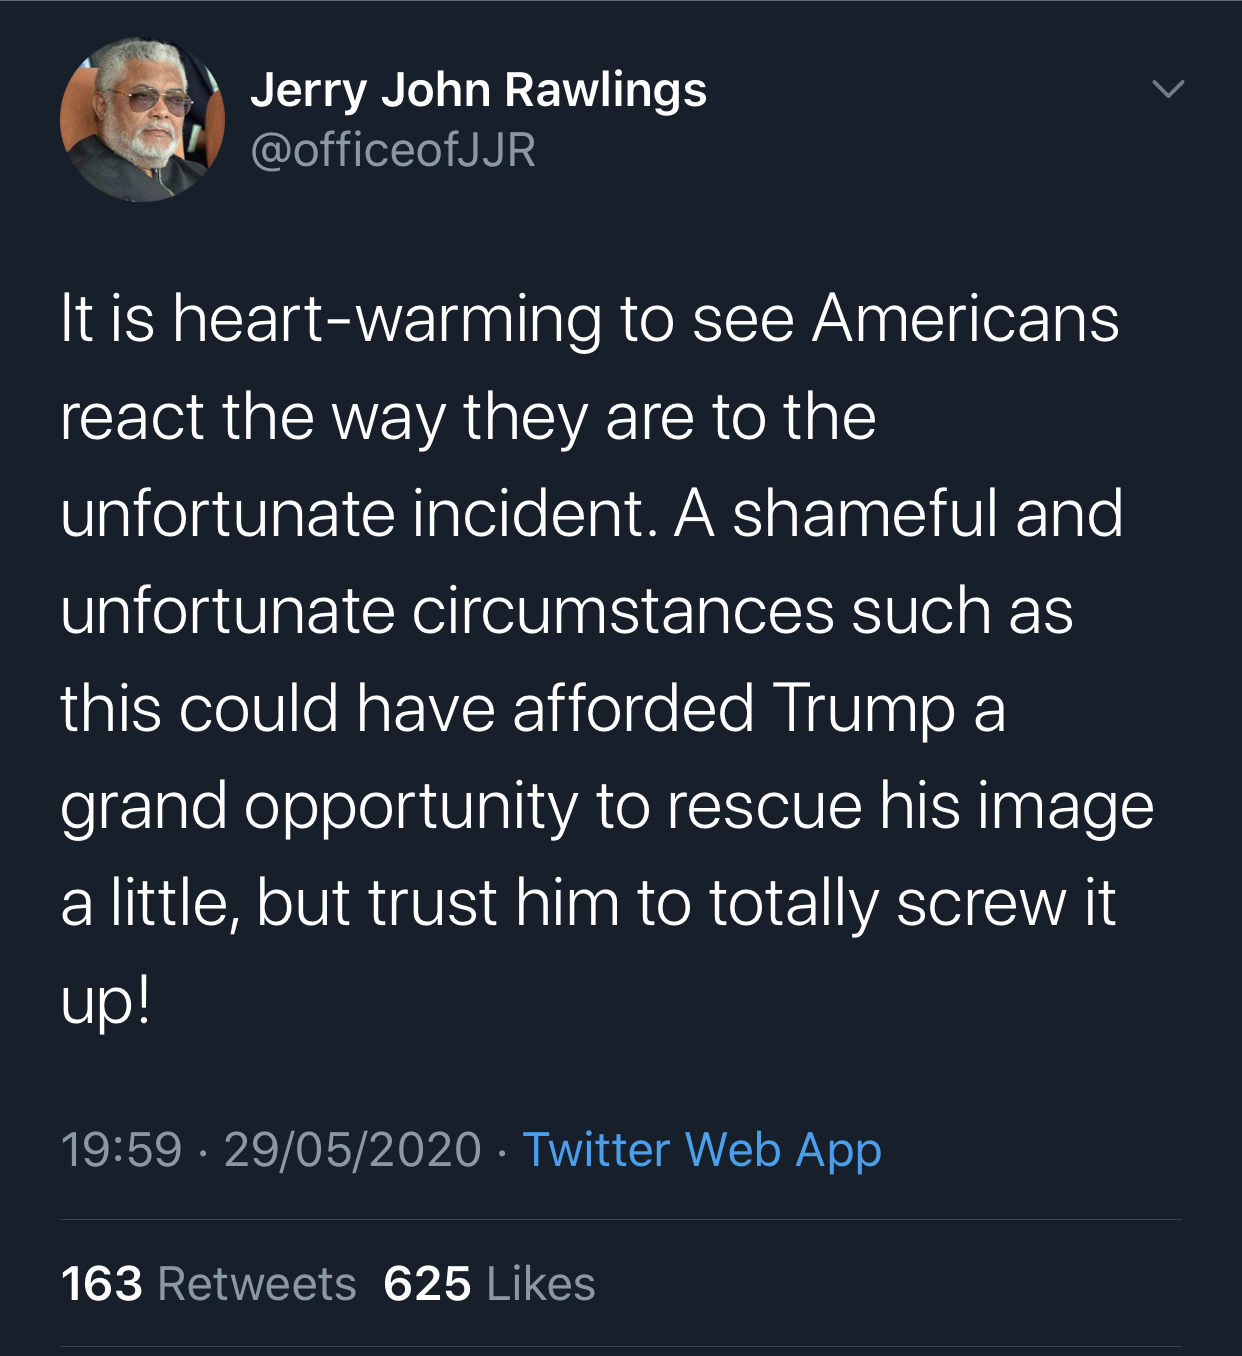Click the final "up!" in the tweet
This screenshot has height=1356, width=1242.
coord(106,1000)
